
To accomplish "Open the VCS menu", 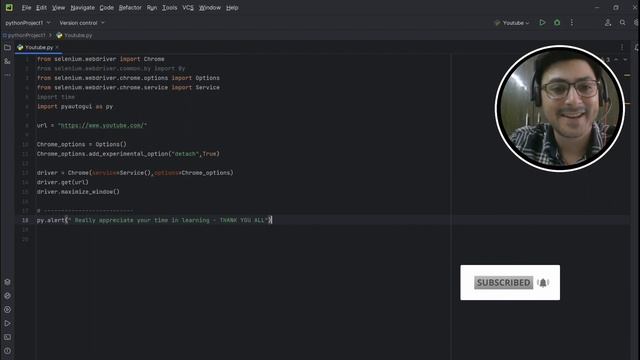I will pyautogui.click(x=188, y=8).
